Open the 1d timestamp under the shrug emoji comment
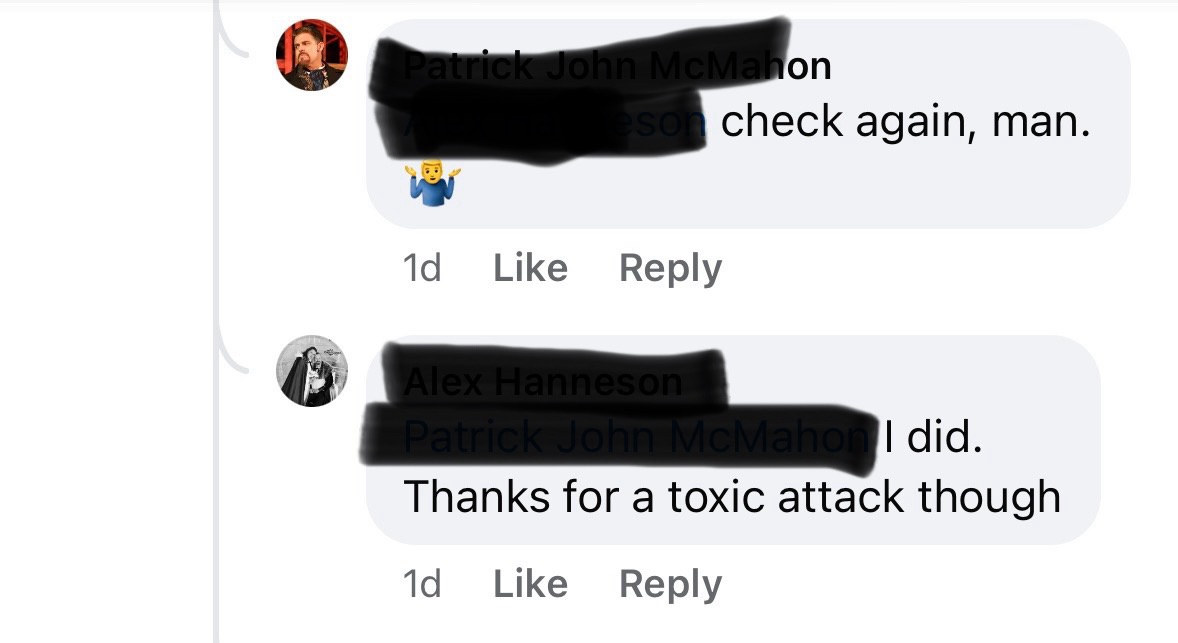Screen dimensions: 1178x643 [x=421, y=268]
